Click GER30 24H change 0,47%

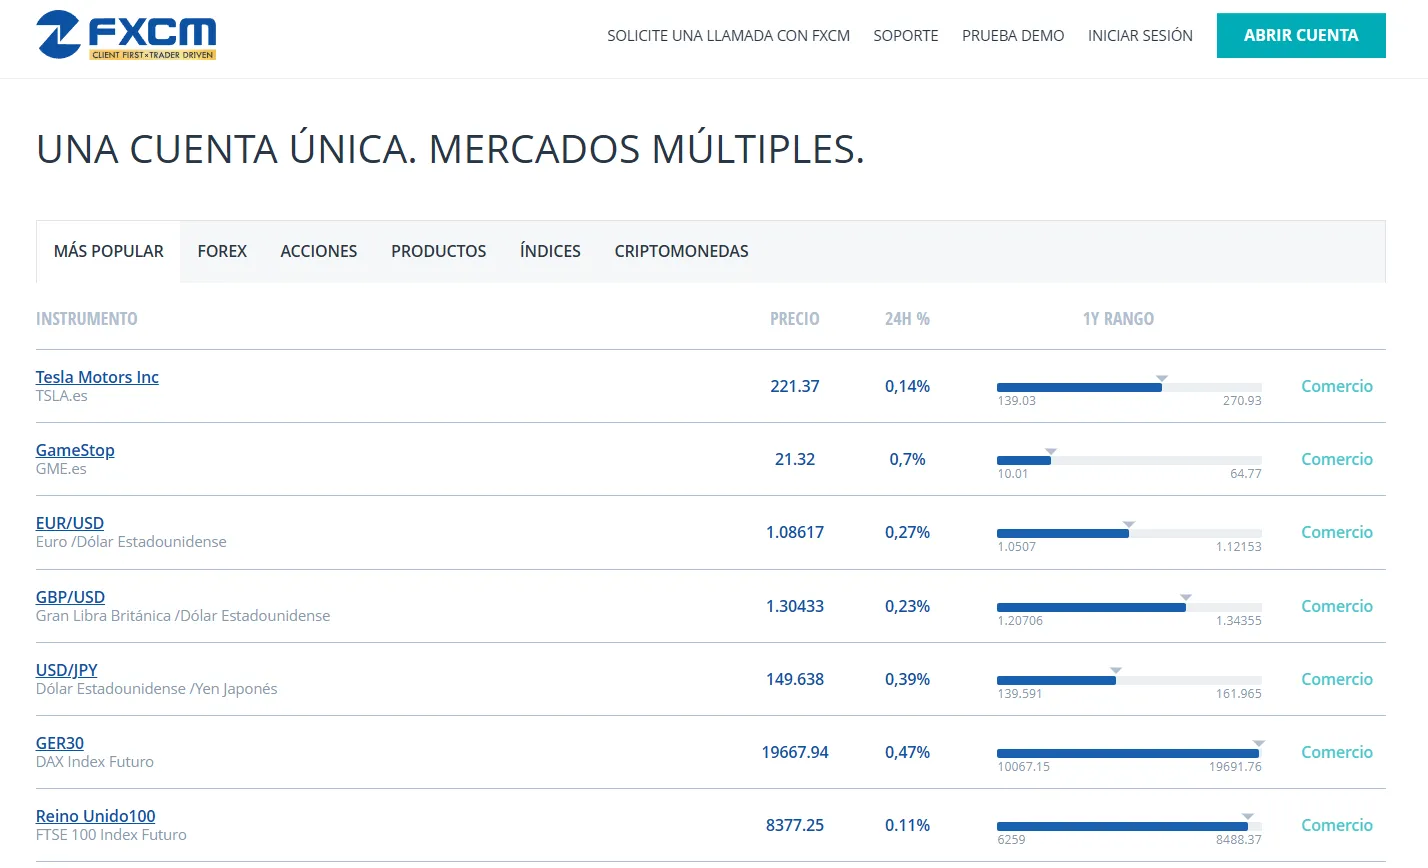pos(907,752)
